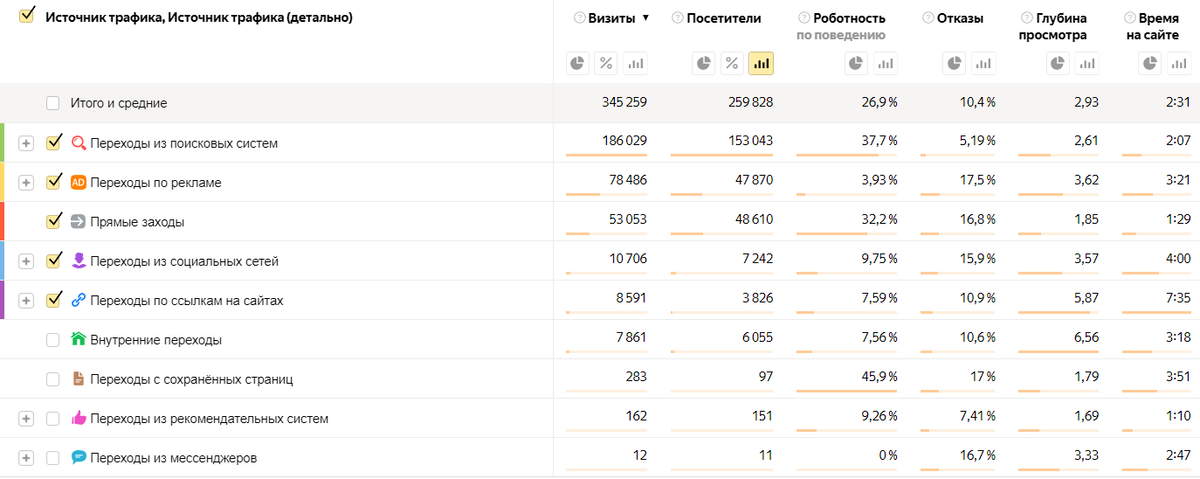Click the pie chart icon under Время на сайте
This screenshot has width=1200, height=479.
1148,64
